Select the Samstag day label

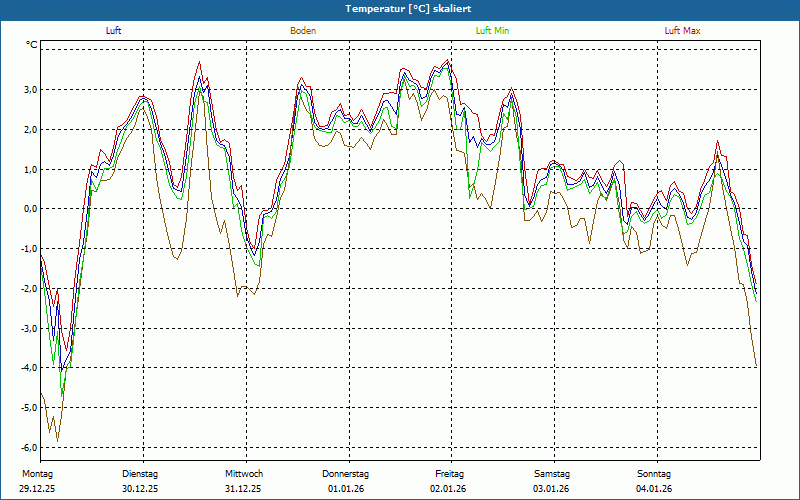click(x=552, y=474)
